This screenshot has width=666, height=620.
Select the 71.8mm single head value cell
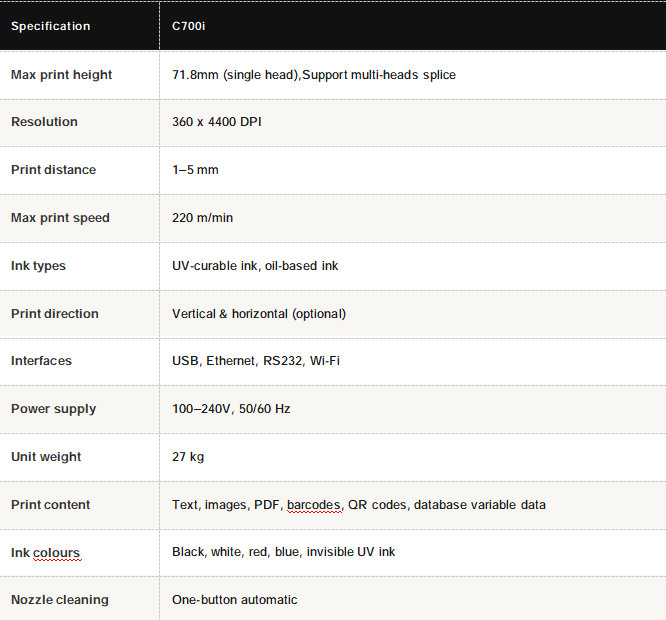pos(313,75)
